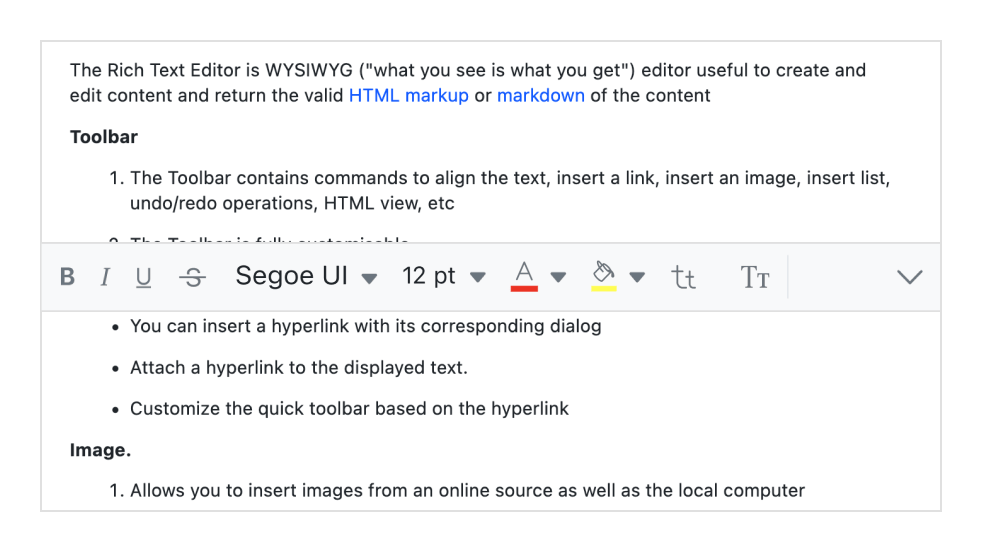The height and width of the screenshot is (552, 982).
Task: Open the markdown link
Action: pos(540,96)
